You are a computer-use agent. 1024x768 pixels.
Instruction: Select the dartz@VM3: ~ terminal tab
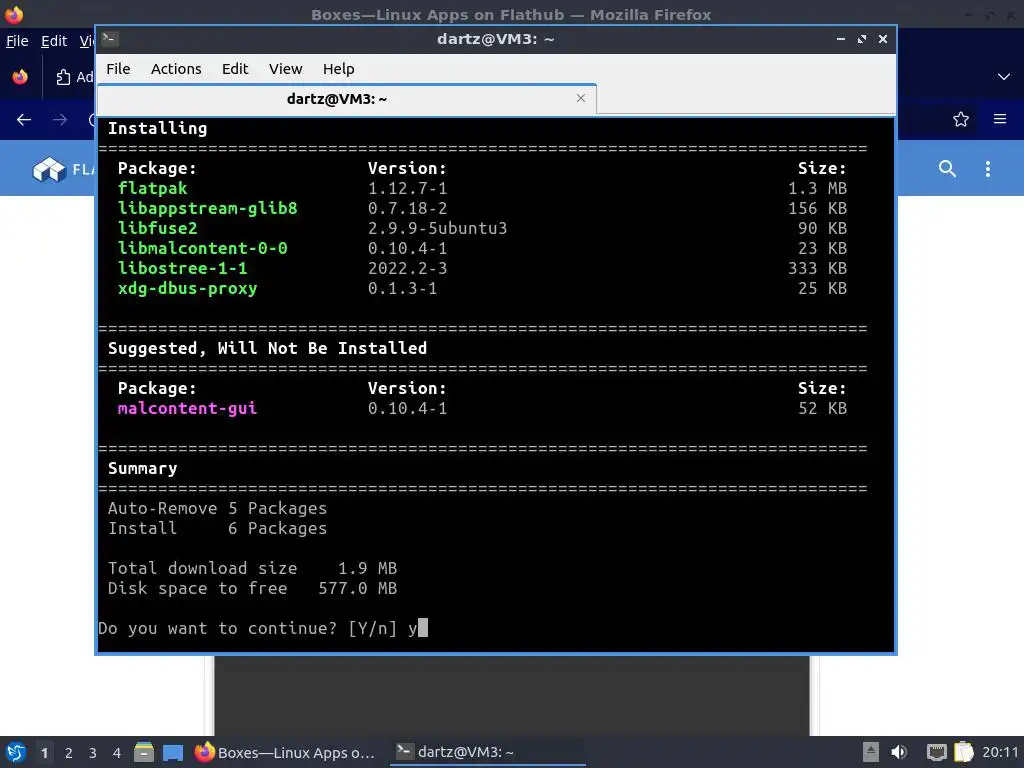[x=336, y=99]
